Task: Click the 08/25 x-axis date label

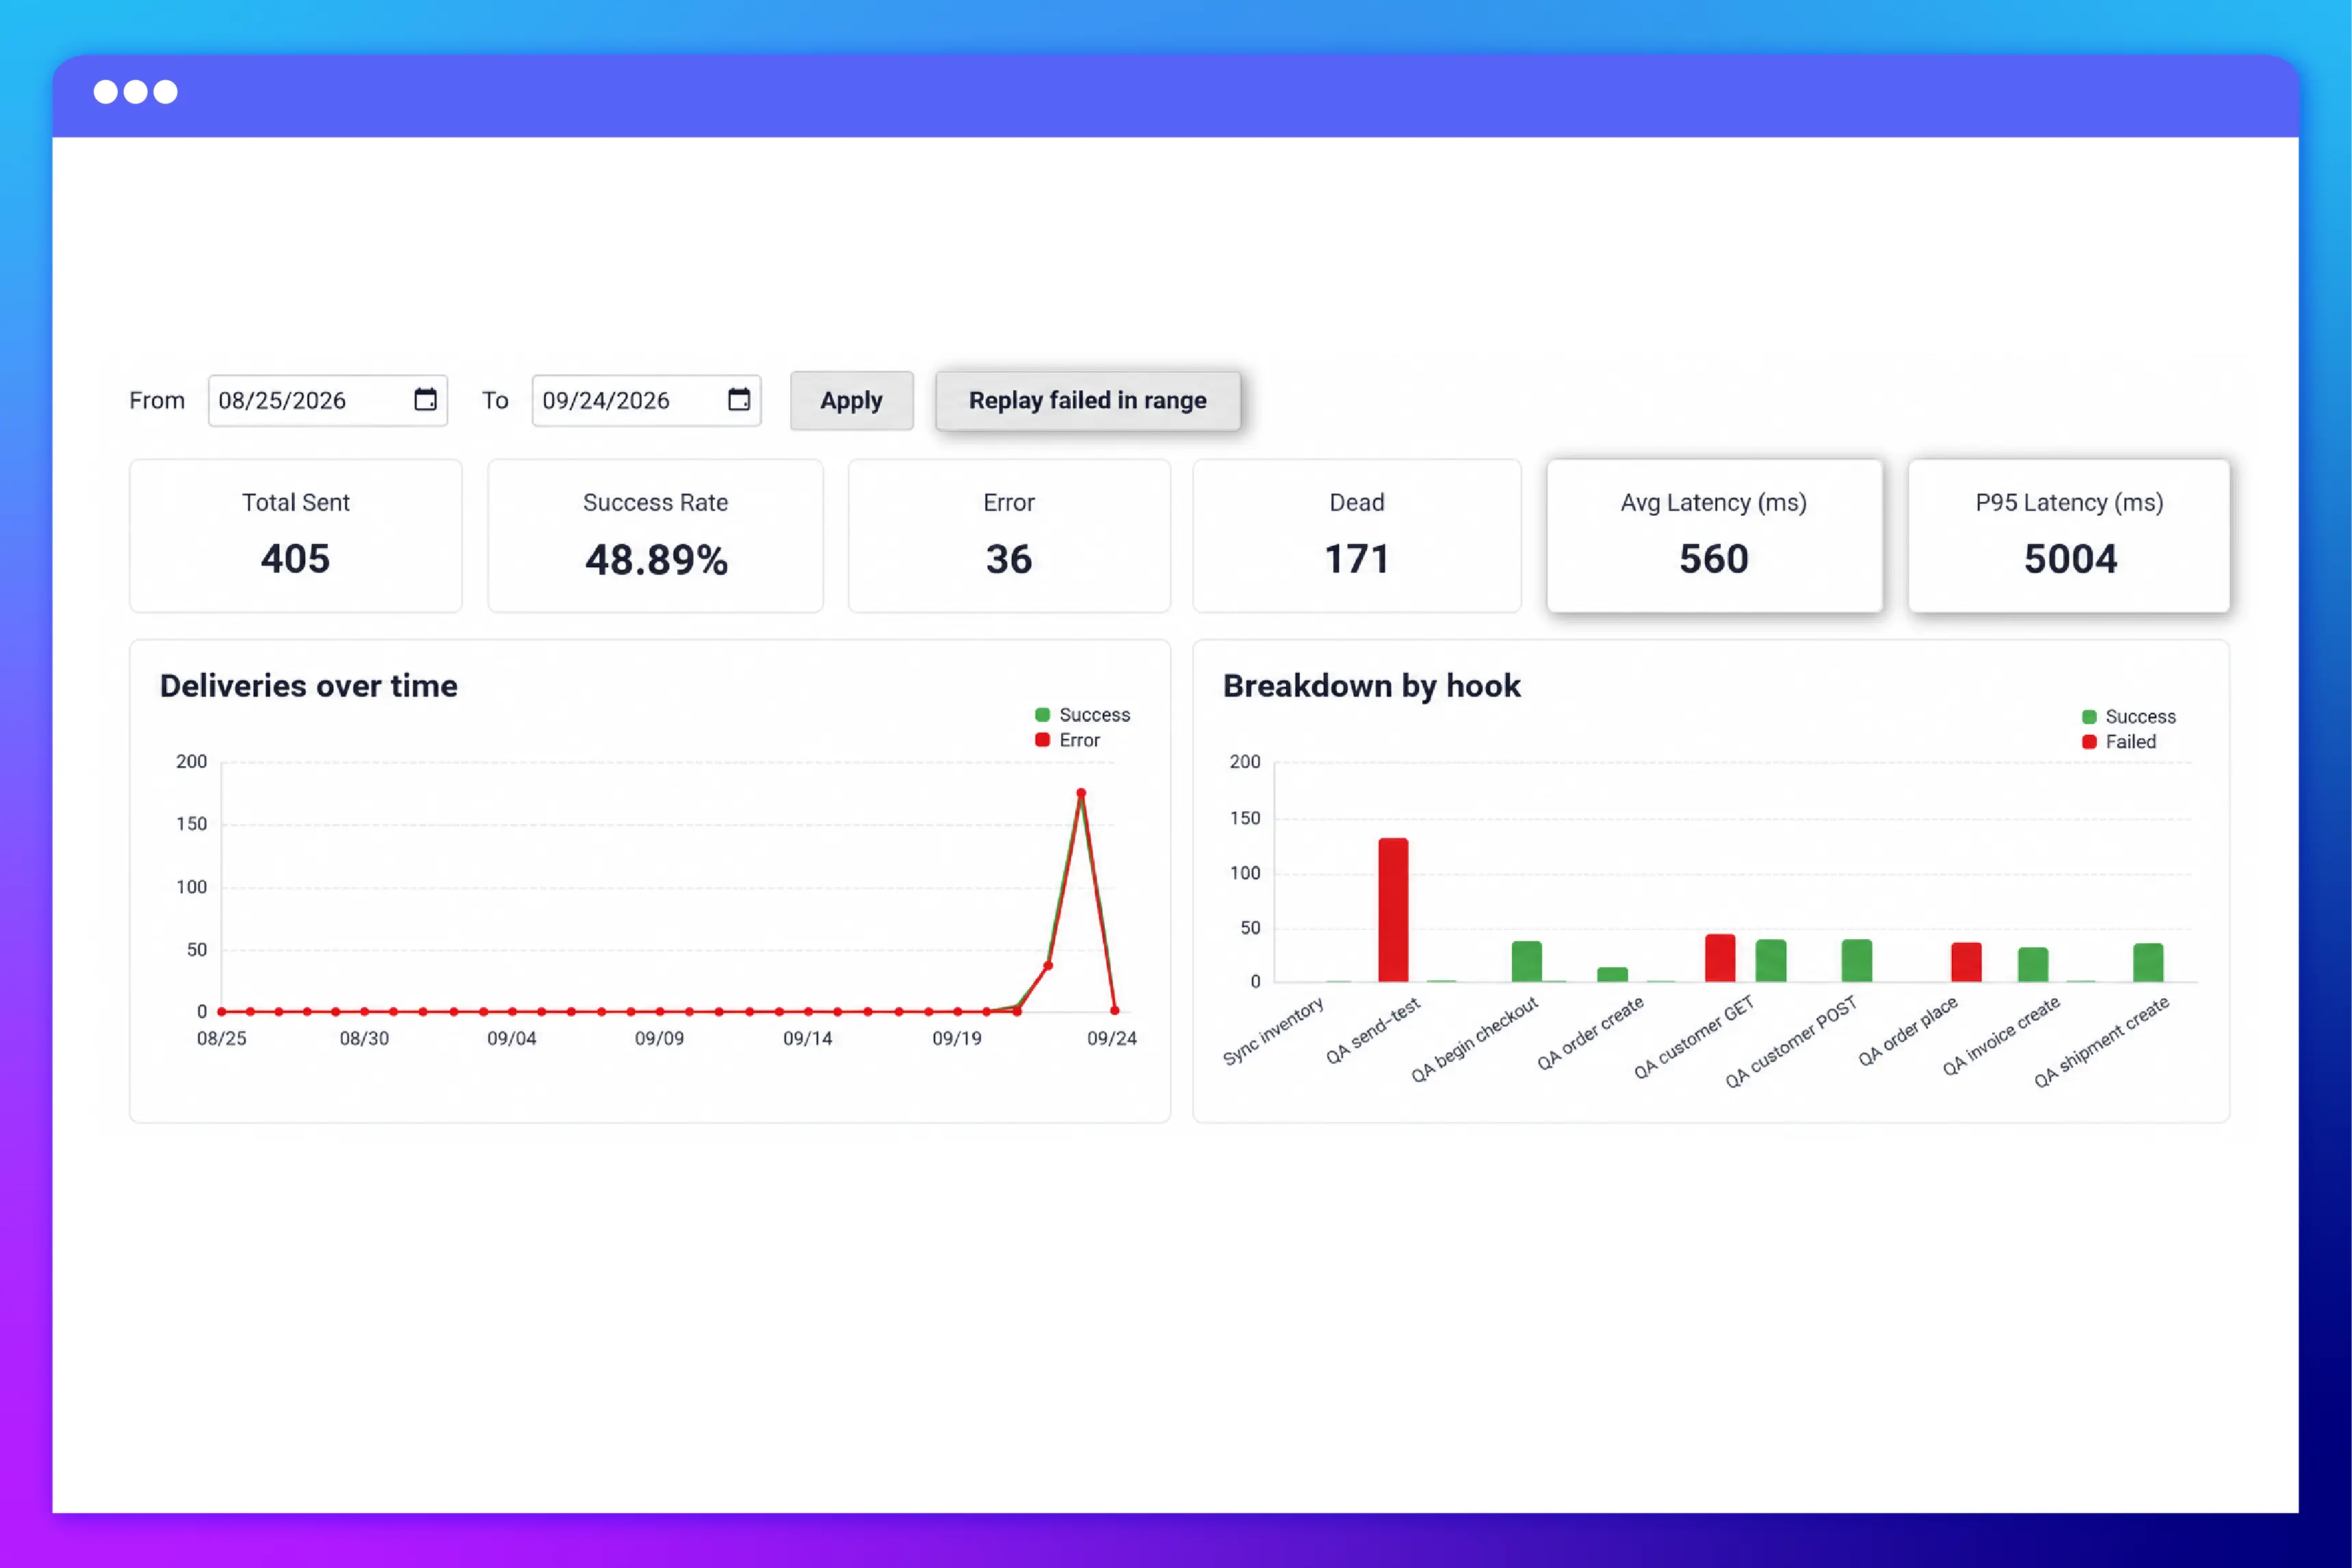Action: point(221,1038)
